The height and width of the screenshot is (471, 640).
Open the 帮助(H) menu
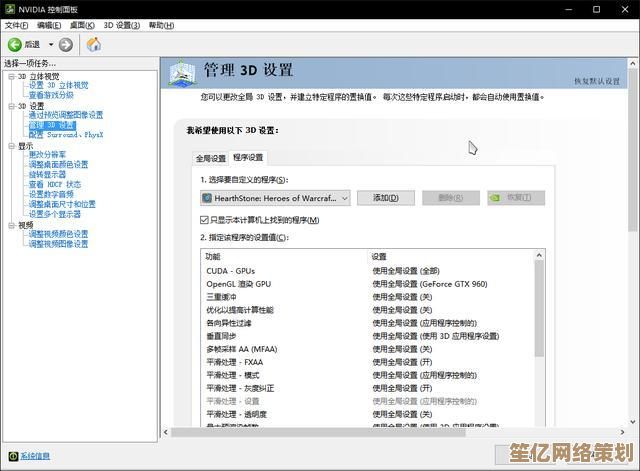pyautogui.click(x=161, y=25)
